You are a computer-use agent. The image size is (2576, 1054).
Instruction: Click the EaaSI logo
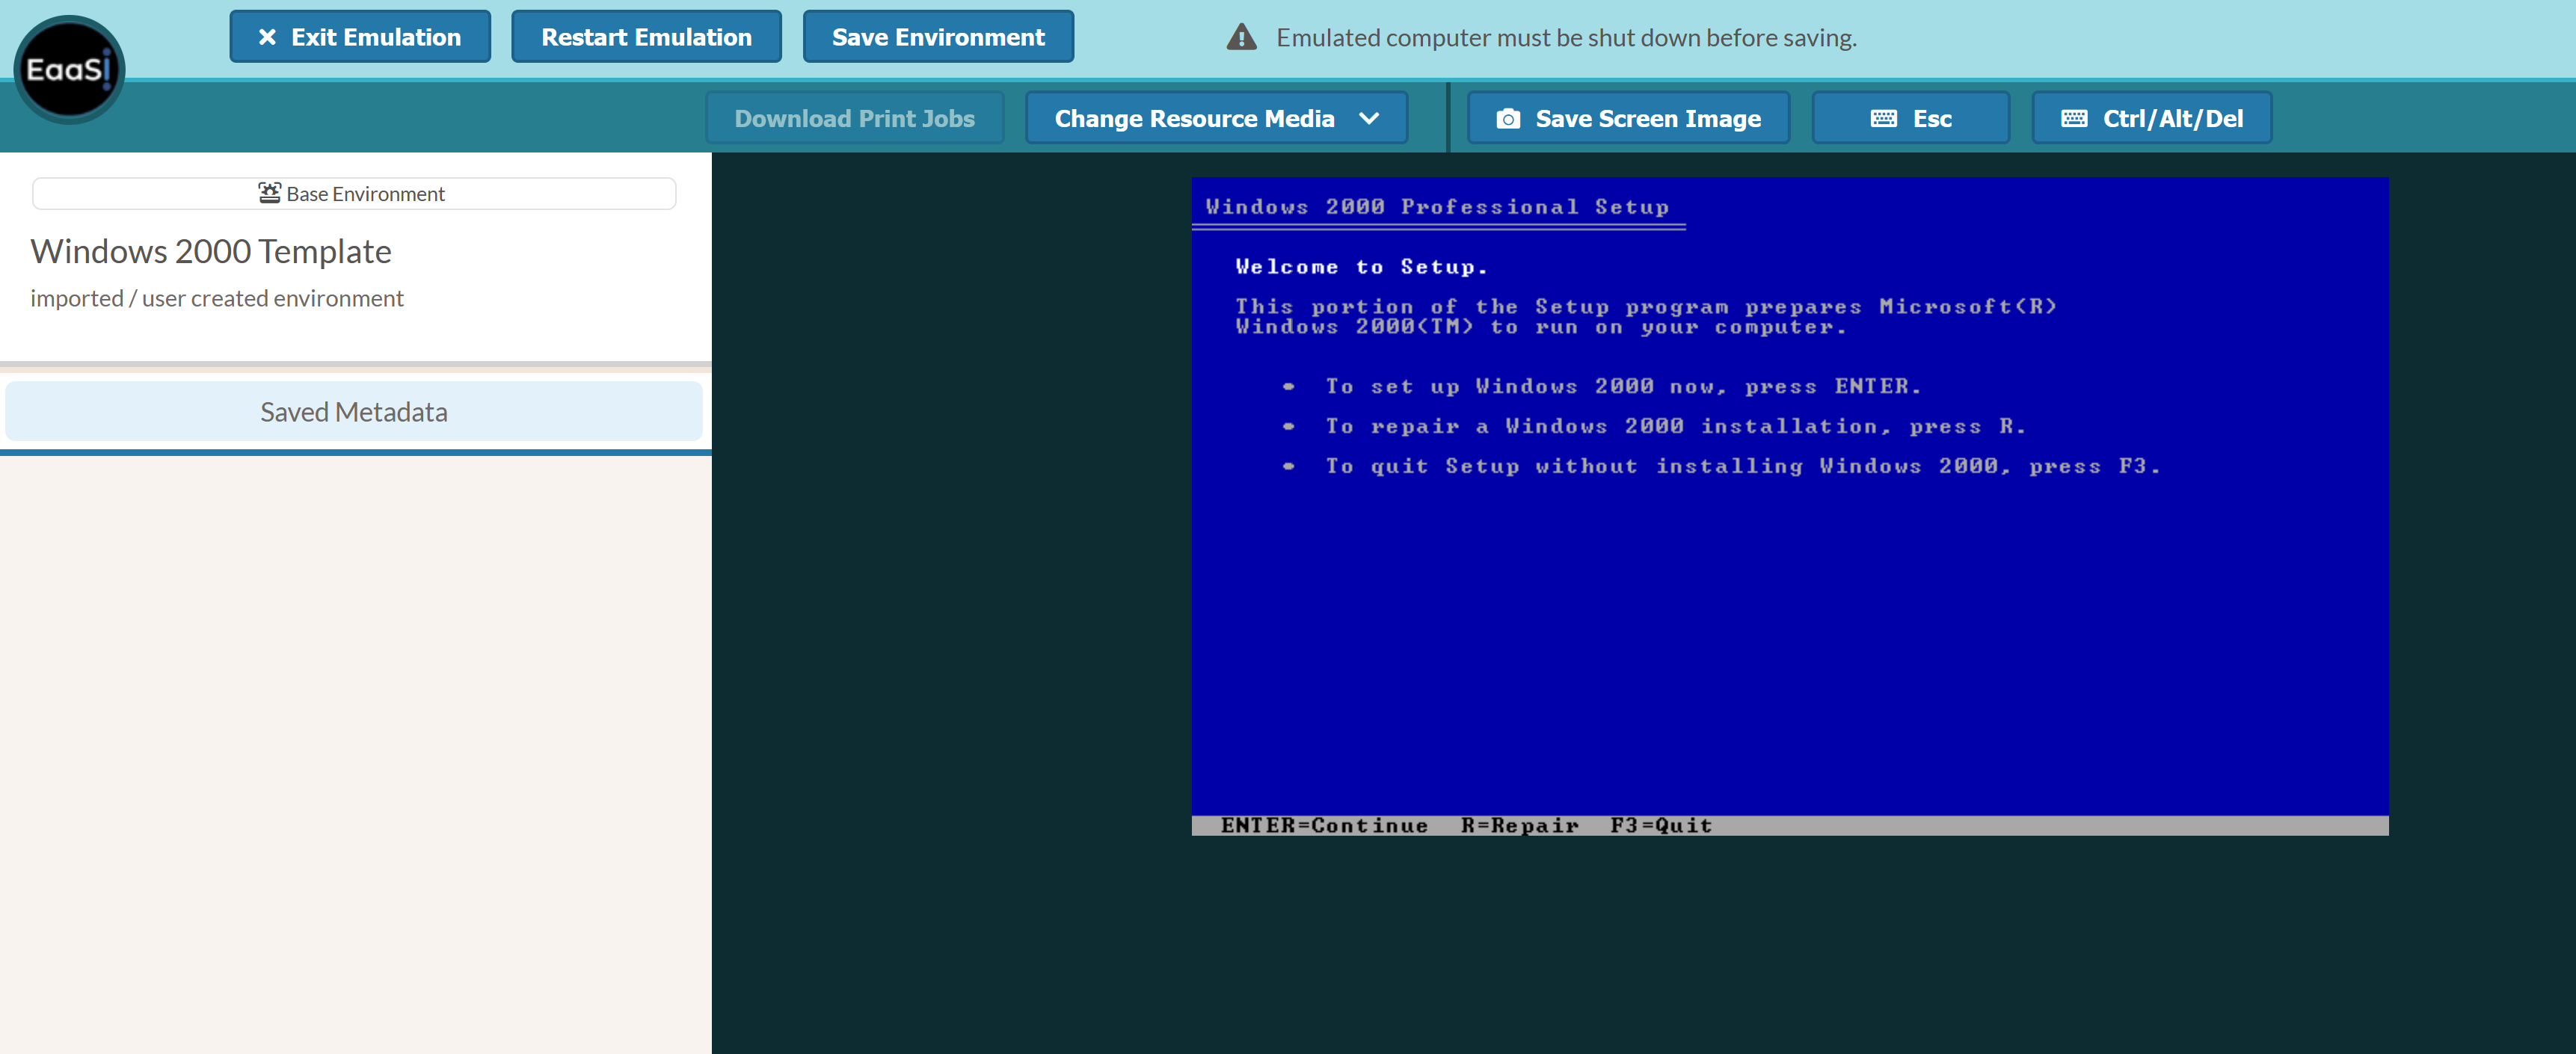point(69,70)
